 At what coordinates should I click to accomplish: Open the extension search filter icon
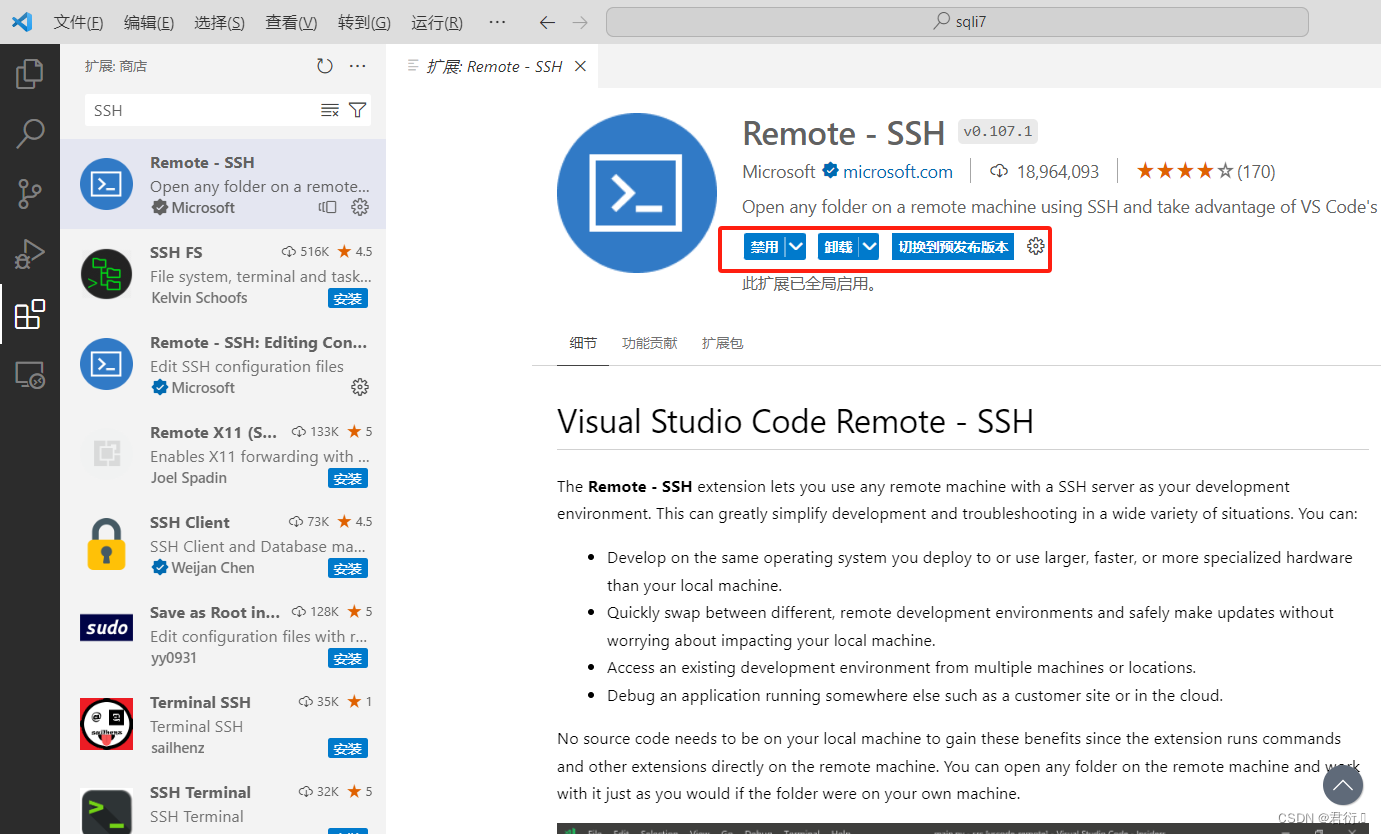(358, 110)
